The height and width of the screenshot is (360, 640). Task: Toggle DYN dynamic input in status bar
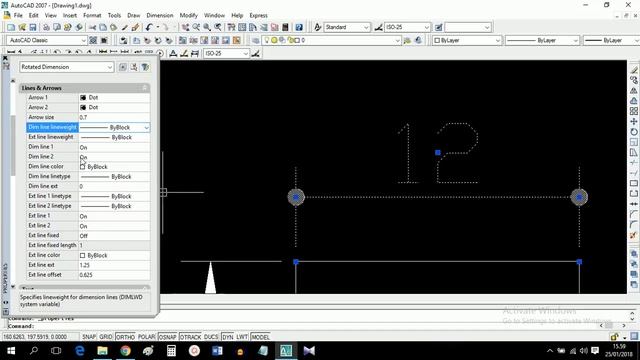pyautogui.click(x=228, y=337)
